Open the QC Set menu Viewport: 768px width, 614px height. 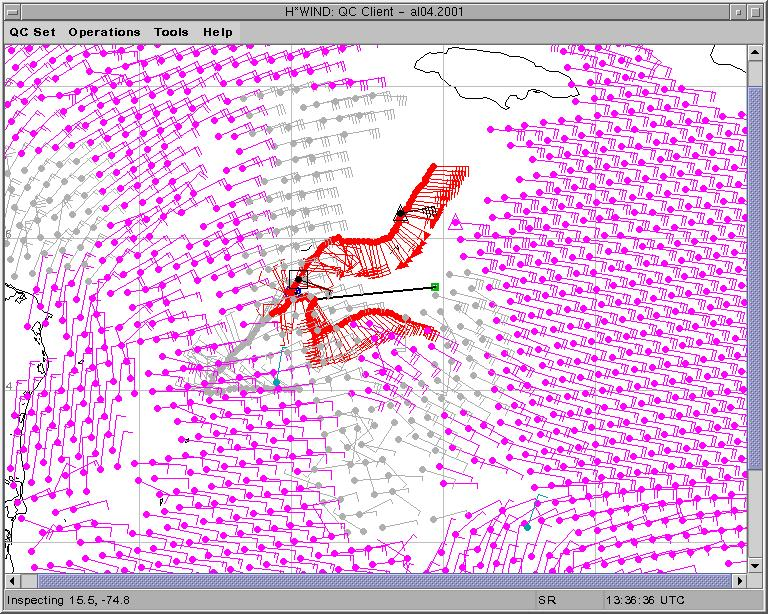pyautogui.click(x=32, y=32)
